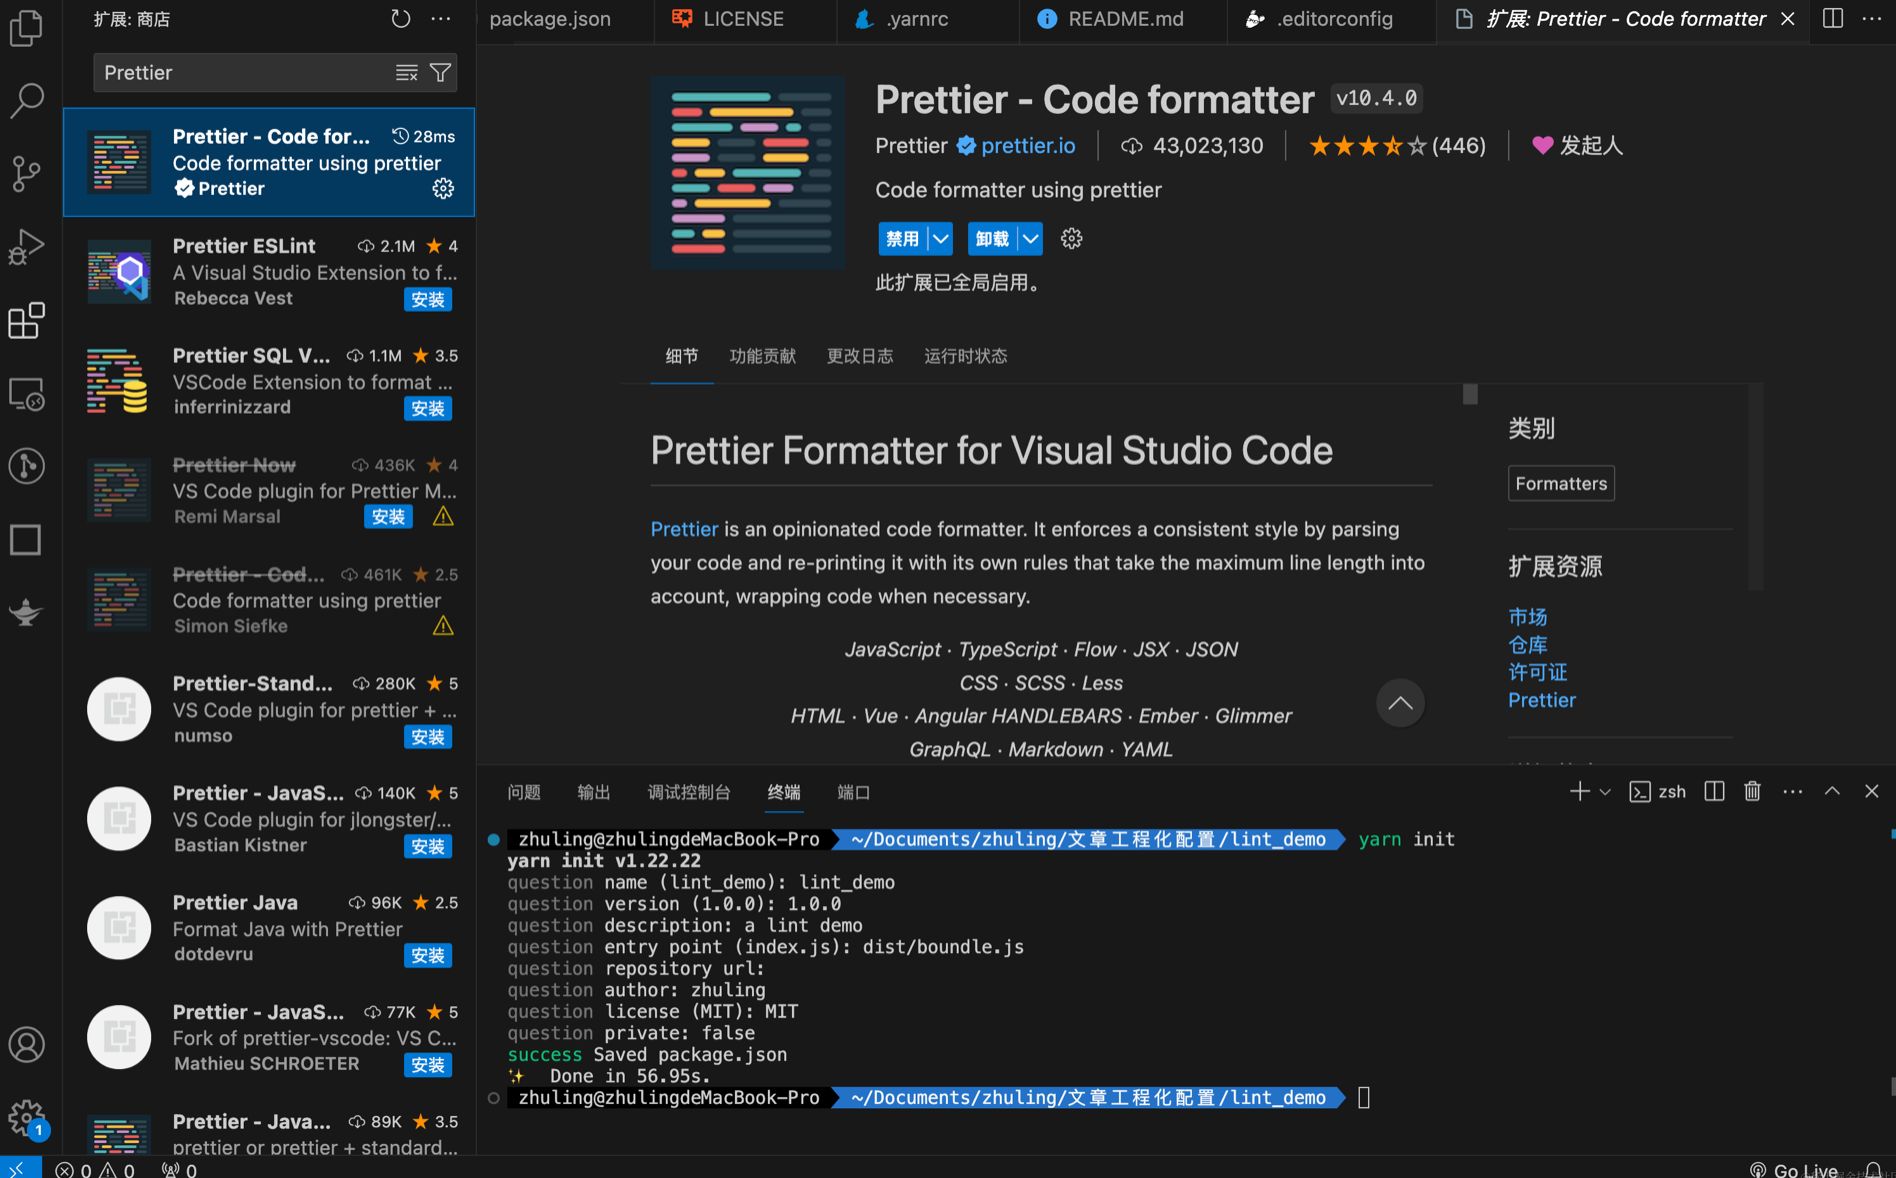
Task: Open the 仓库 repository resource link
Action: click(1527, 645)
